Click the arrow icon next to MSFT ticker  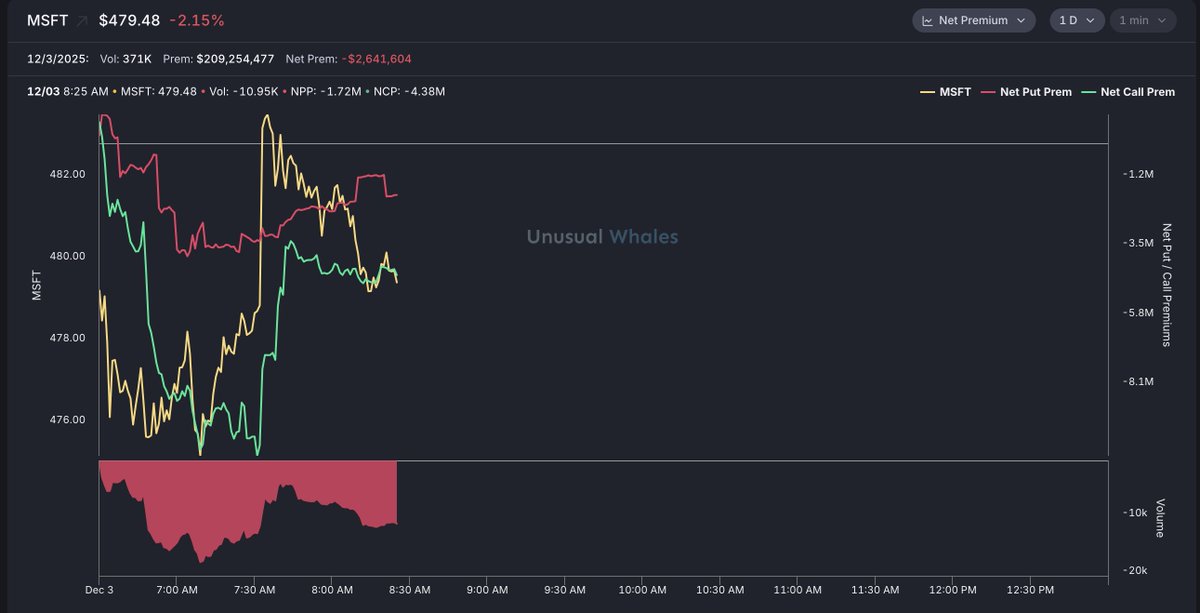click(81, 21)
